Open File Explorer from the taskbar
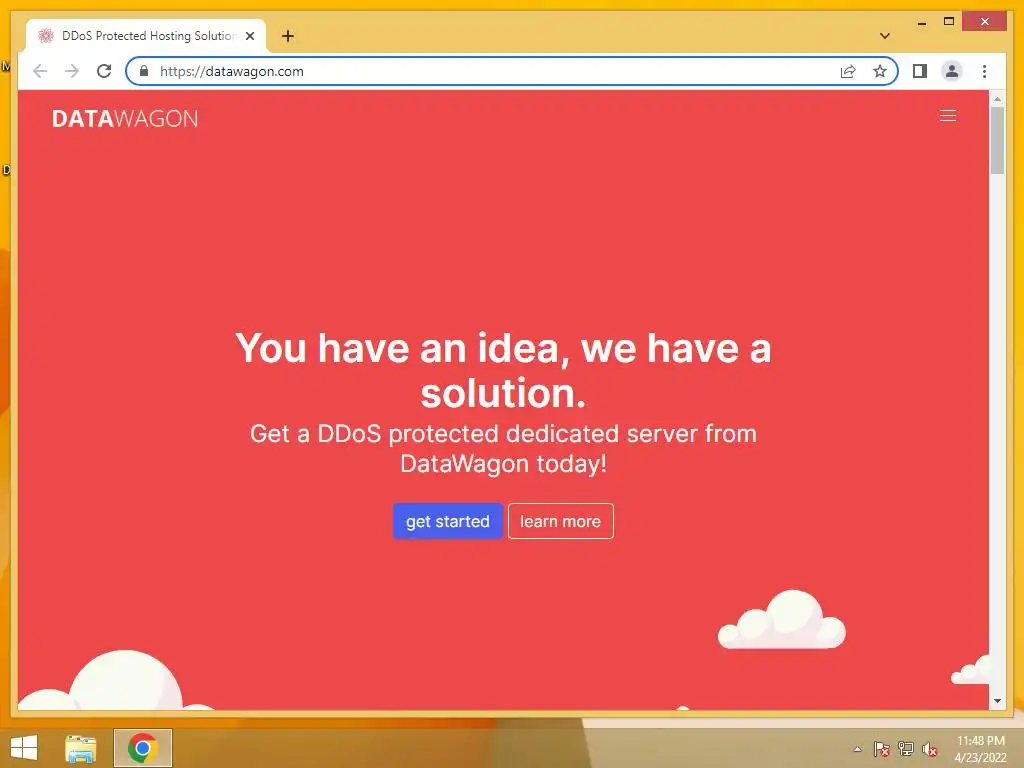 click(x=80, y=748)
